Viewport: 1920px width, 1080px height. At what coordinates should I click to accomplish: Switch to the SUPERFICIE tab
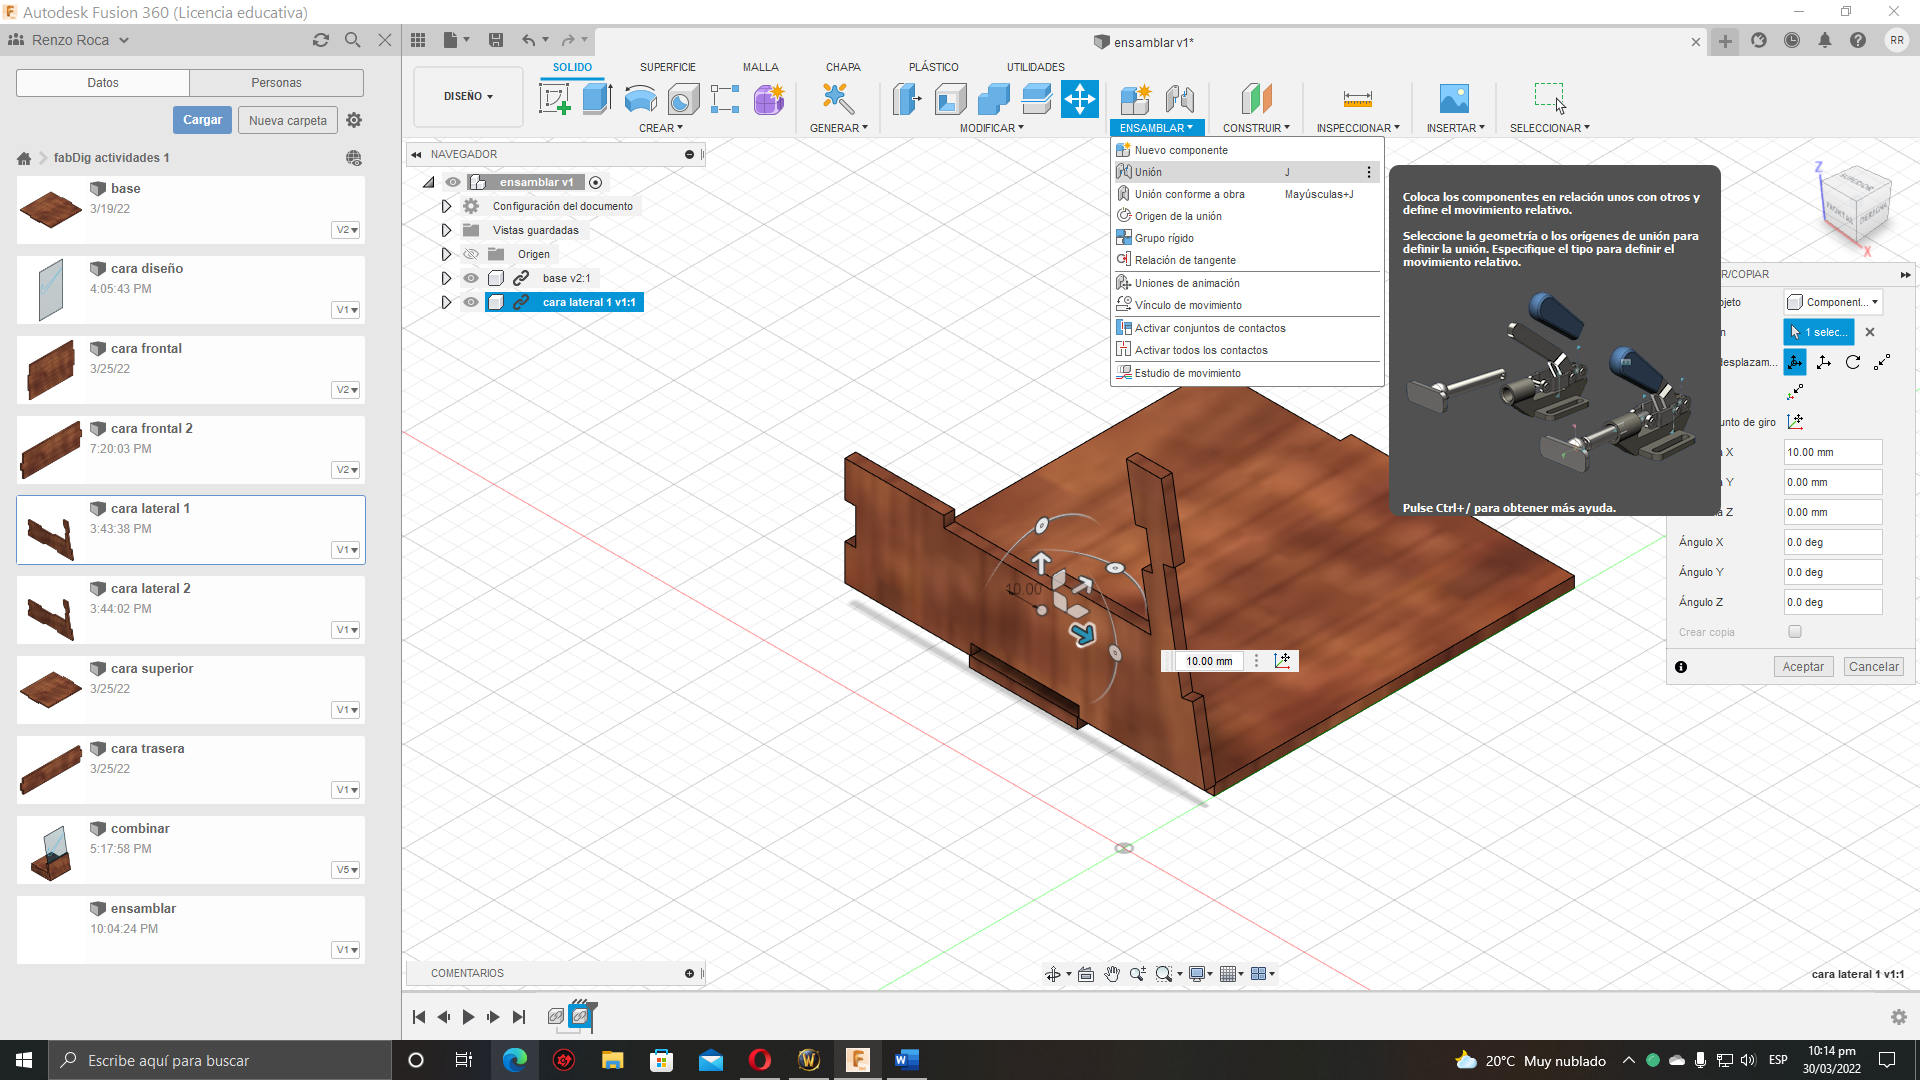[667, 67]
